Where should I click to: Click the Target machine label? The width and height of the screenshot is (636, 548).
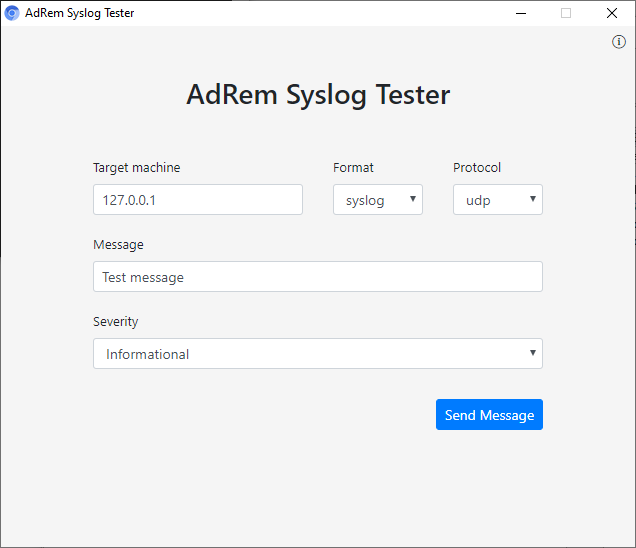click(x=137, y=168)
